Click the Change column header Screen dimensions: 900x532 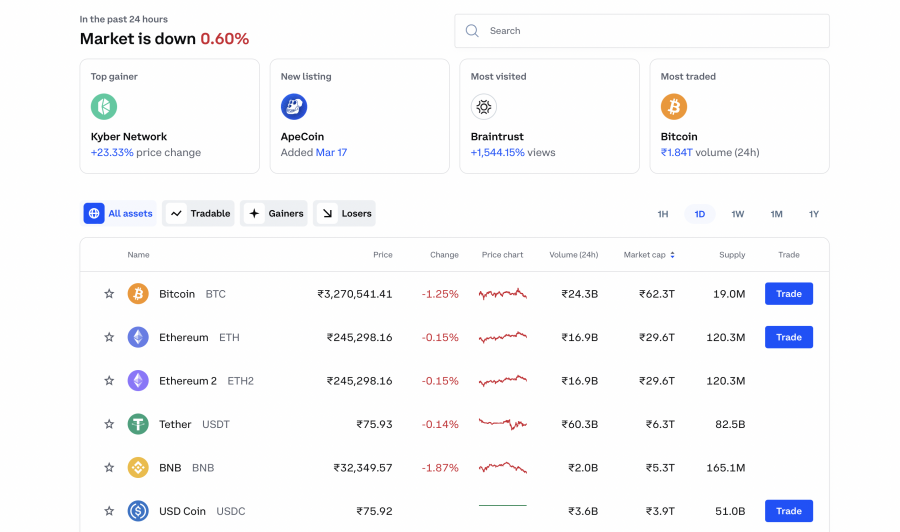(444, 255)
